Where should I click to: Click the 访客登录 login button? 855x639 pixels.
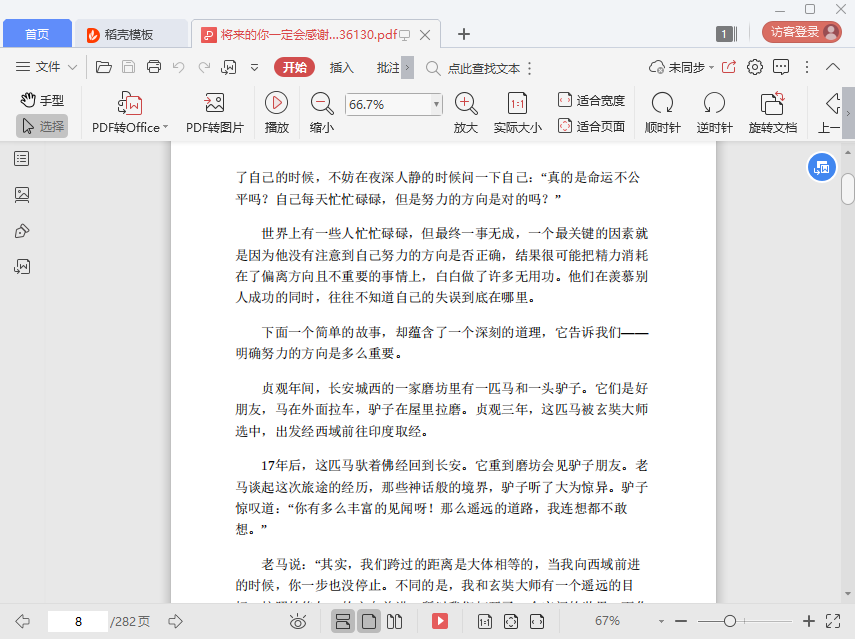pyautogui.click(x=802, y=32)
